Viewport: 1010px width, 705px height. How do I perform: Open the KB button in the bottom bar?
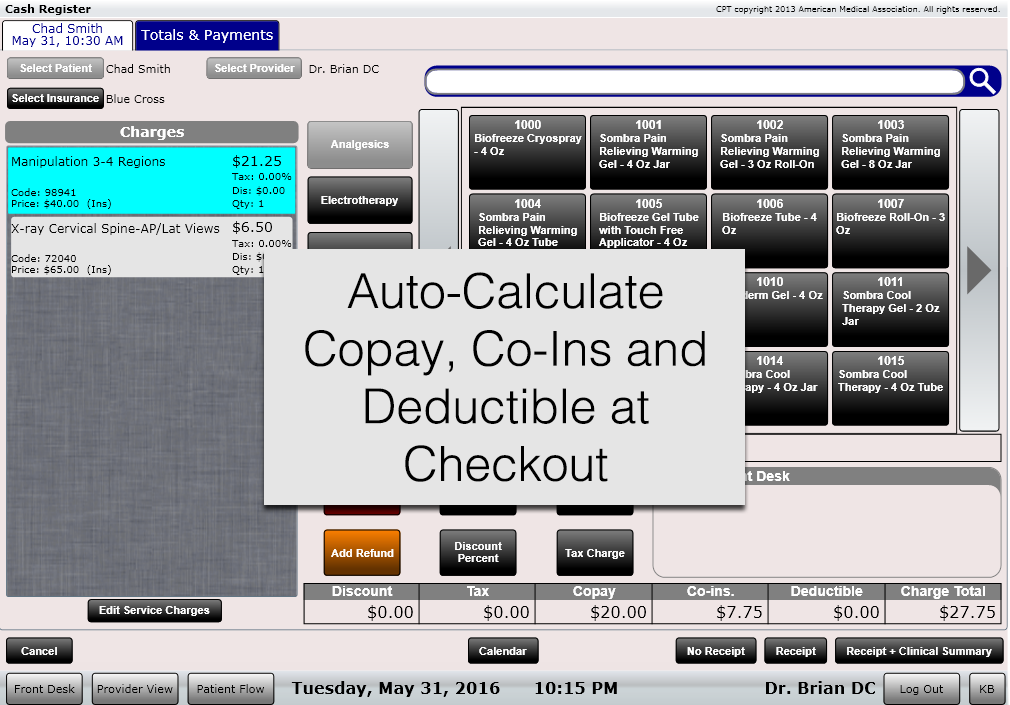(x=986, y=688)
